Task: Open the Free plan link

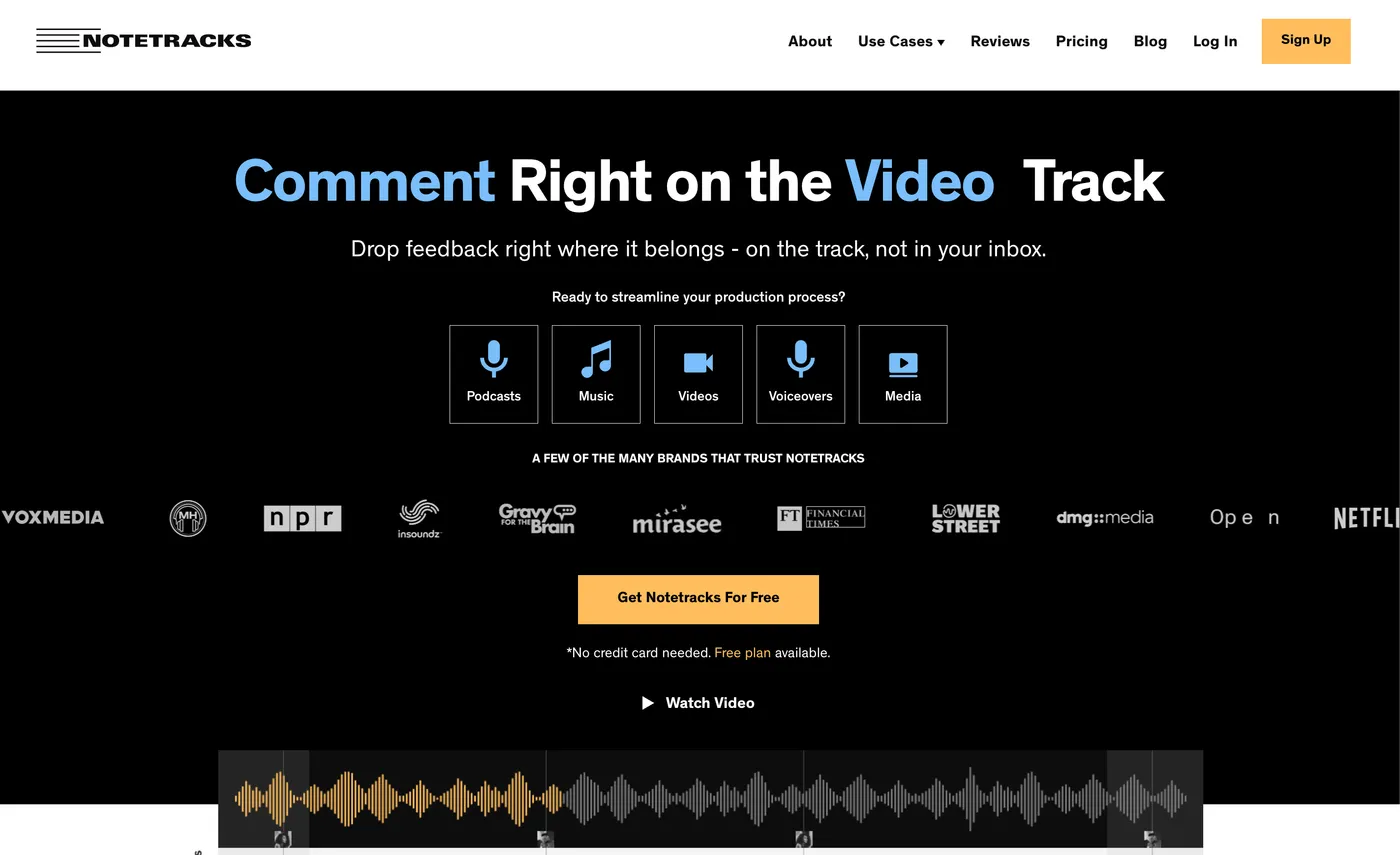Action: click(742, 652)
